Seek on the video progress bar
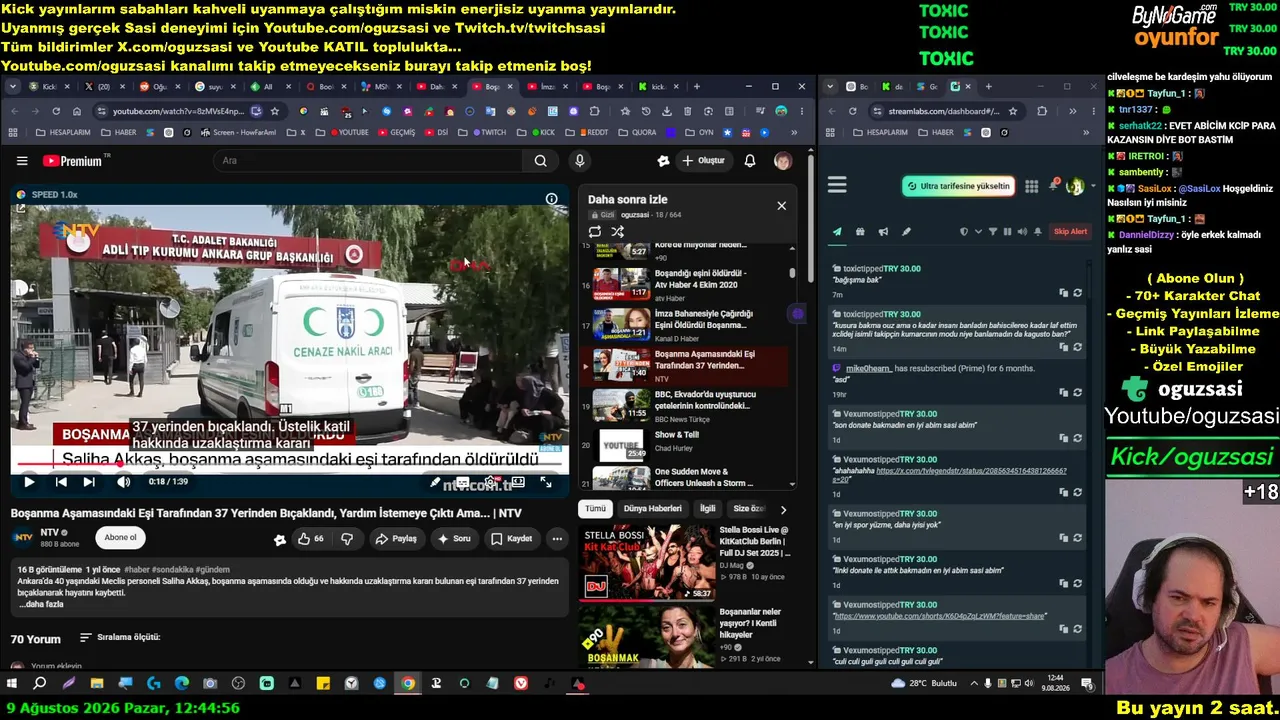1280x720 pixels. [290, 465]
